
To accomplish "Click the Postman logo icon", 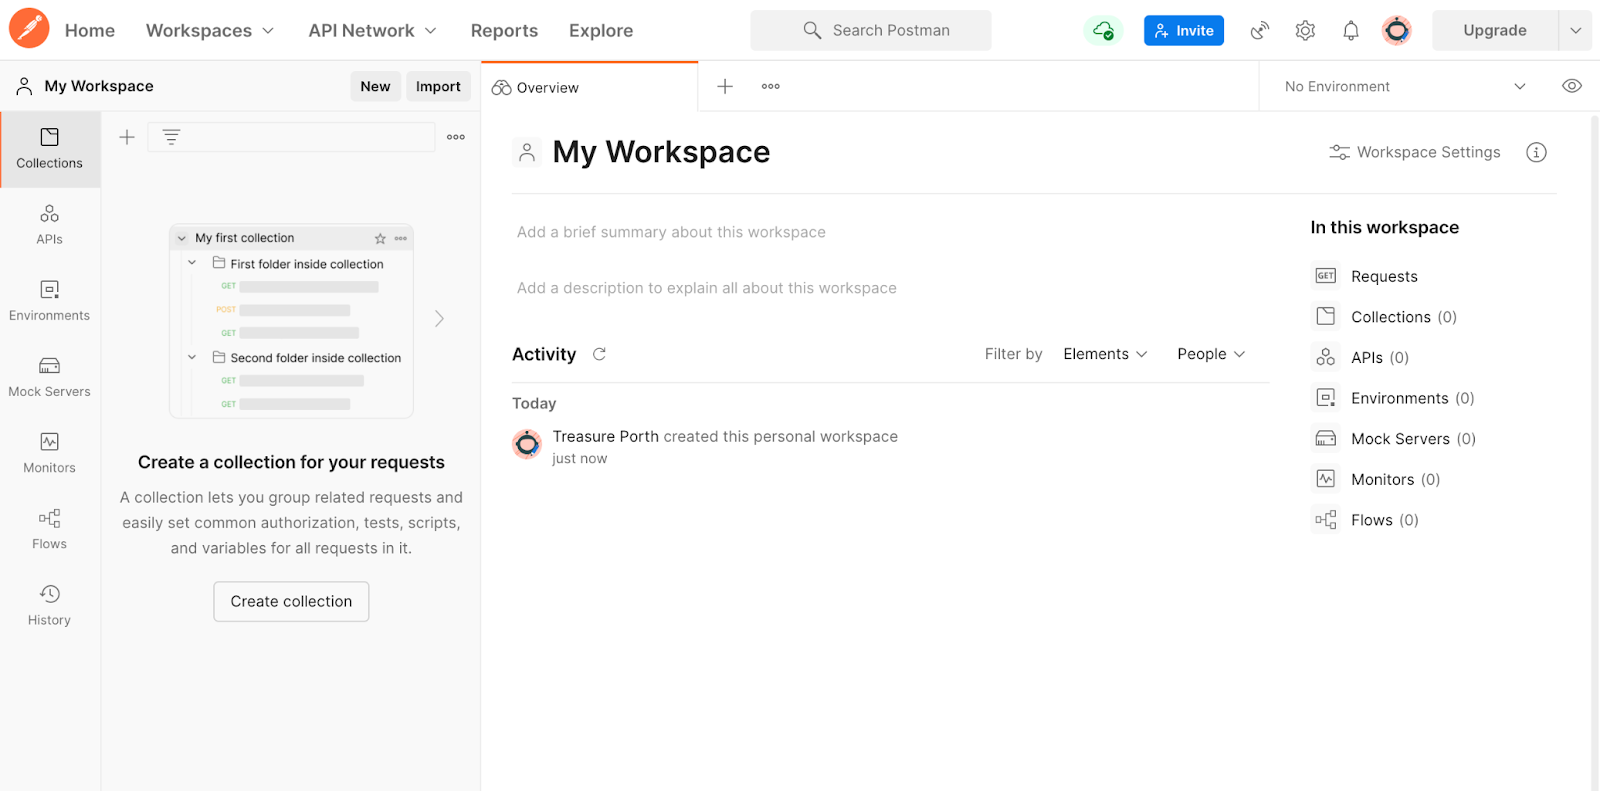I will tap(29, 29).
